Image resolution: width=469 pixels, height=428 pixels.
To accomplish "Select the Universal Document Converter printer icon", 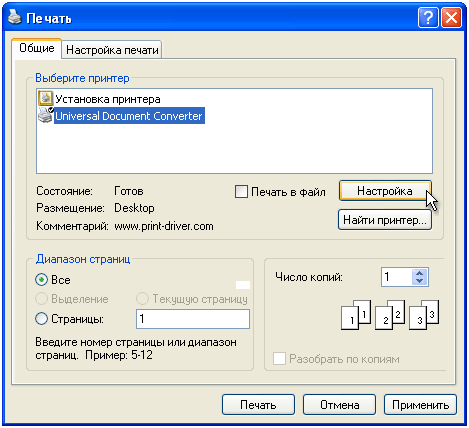I will pyautogui.click(x=45, y=115).
